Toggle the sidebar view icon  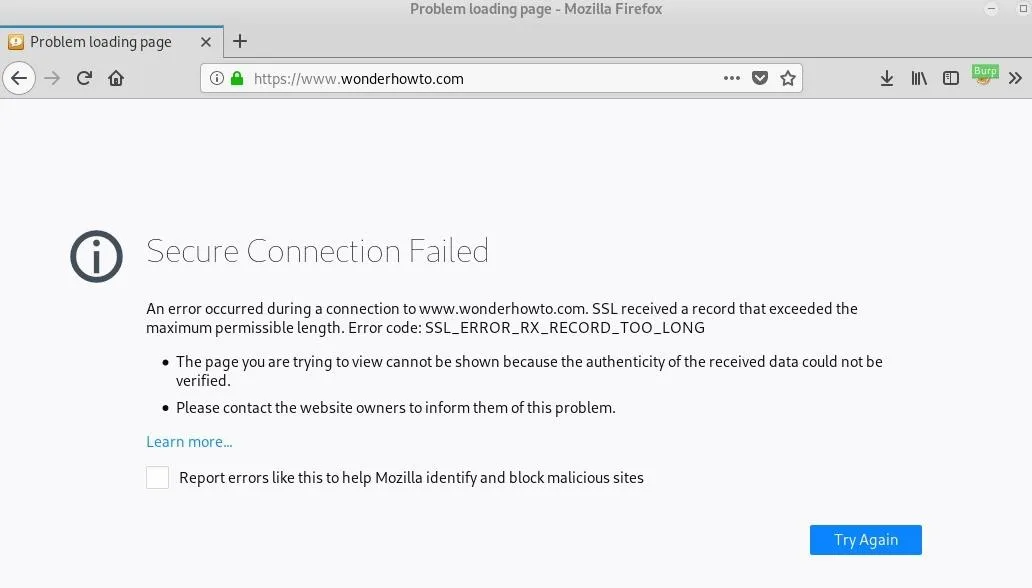coord(950,78)
